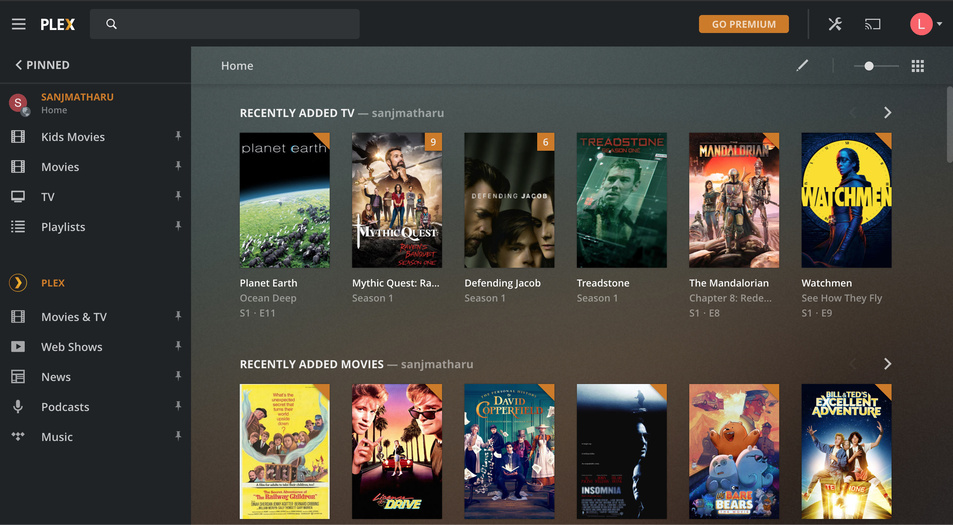Click the edit pencil icon on Home

click(x=802, y=66)
